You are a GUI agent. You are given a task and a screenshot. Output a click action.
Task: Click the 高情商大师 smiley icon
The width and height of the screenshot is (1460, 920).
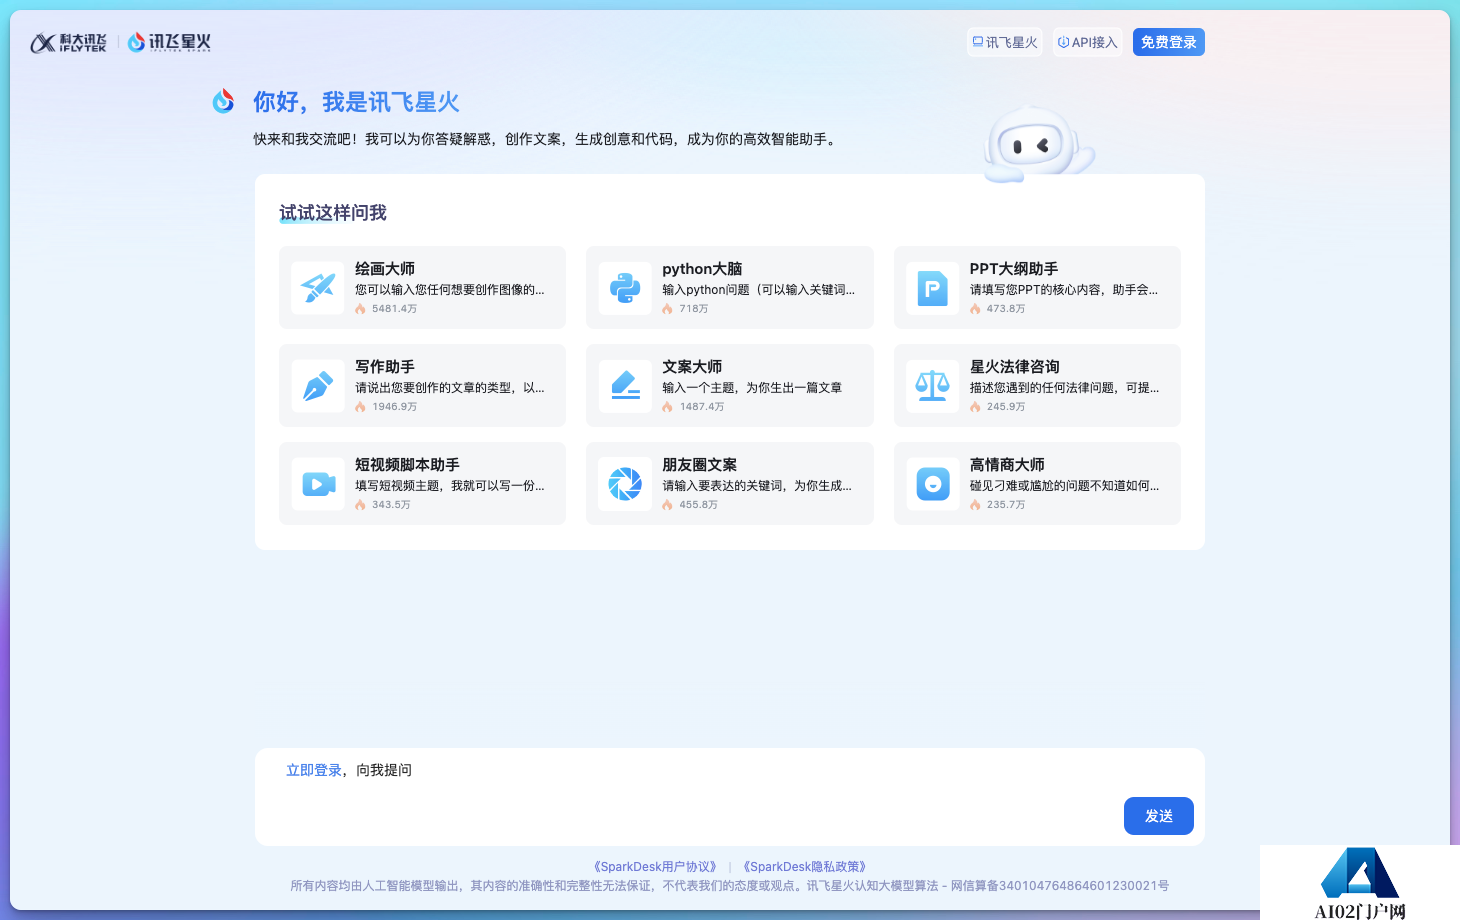933,484
